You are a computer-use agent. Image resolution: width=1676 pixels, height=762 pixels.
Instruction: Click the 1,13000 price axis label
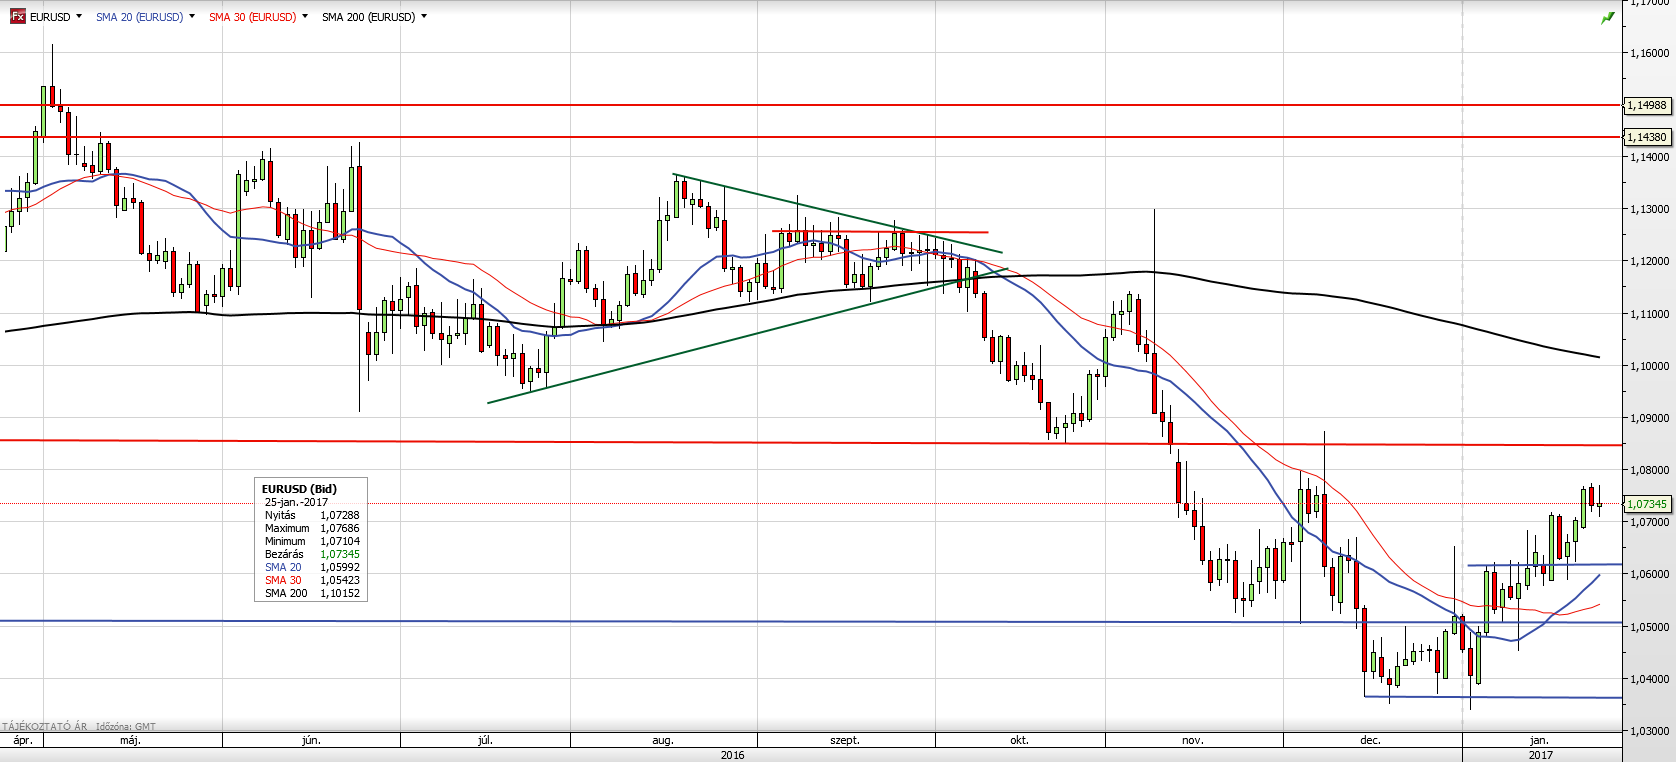point(1649,209)
